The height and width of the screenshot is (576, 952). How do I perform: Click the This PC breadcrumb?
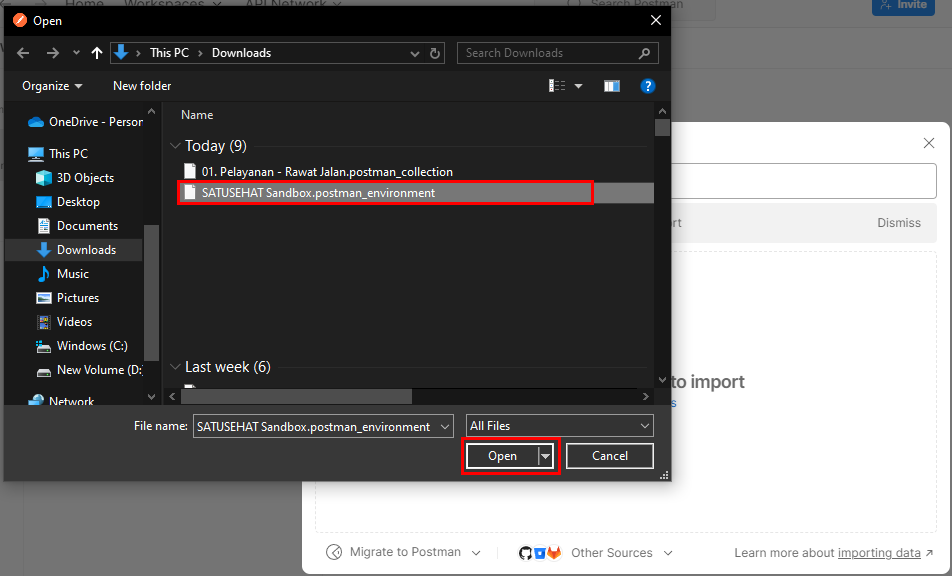(x=169, y=53)
